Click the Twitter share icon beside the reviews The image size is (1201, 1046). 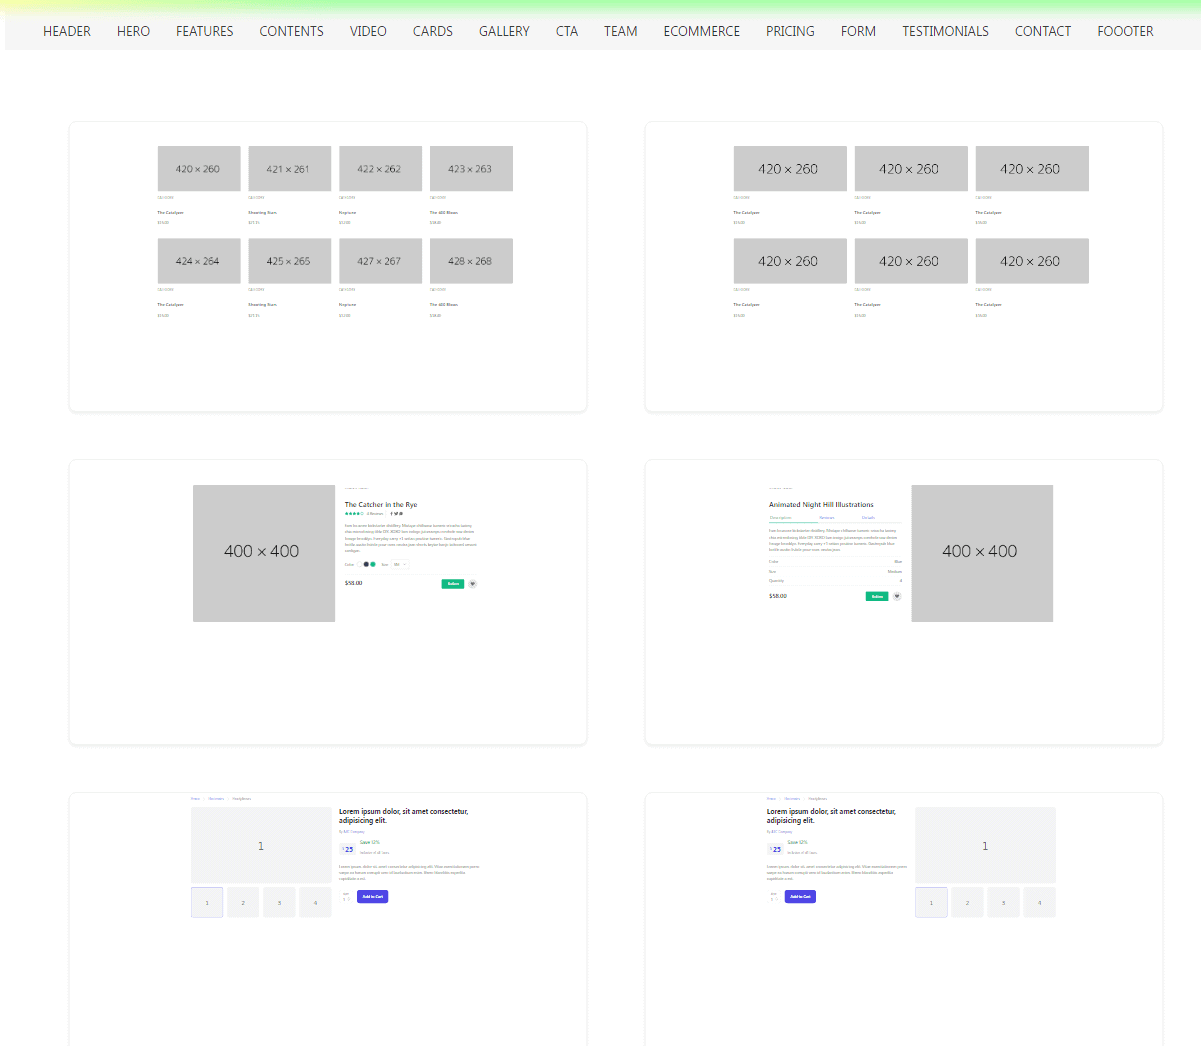pyautogui.click(x=396, y=514)
